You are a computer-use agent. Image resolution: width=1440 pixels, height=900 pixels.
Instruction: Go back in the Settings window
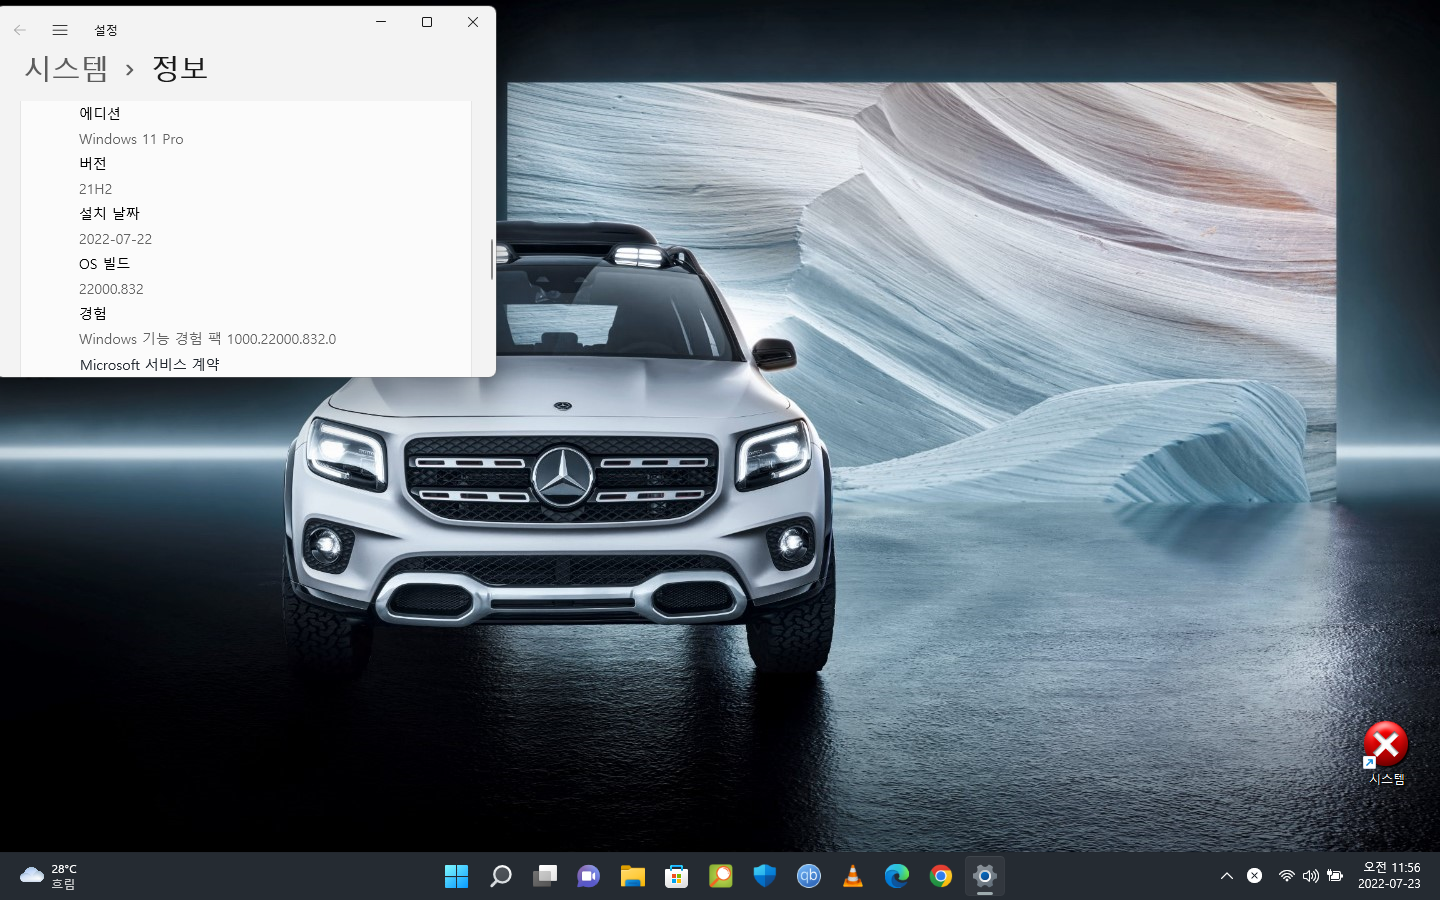click(x=20, y=30)
